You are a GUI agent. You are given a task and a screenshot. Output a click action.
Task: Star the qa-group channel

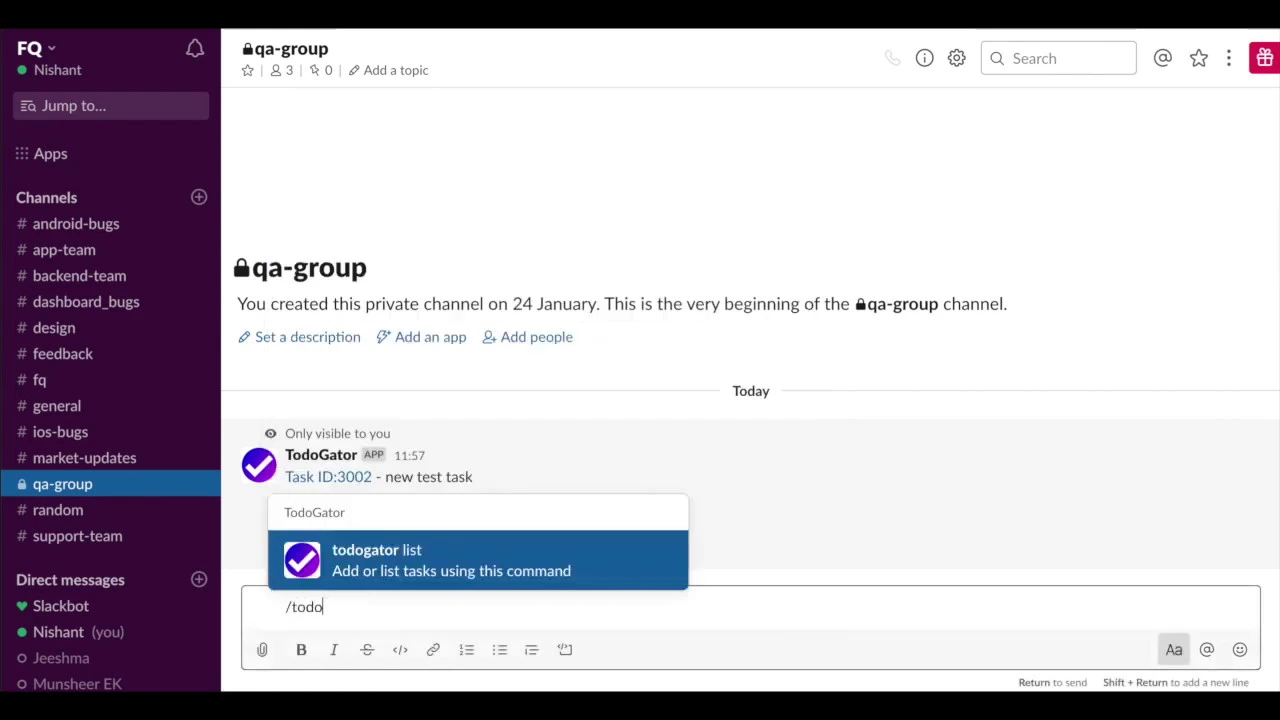(248, 70)
